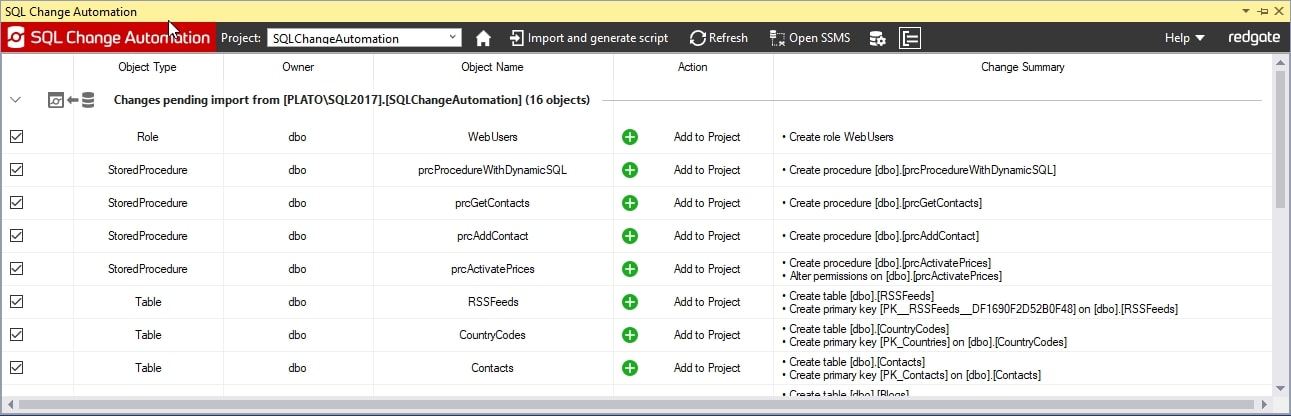
Task: Click green plus icon for prcActivatePrices
Action: click(630, 269)
